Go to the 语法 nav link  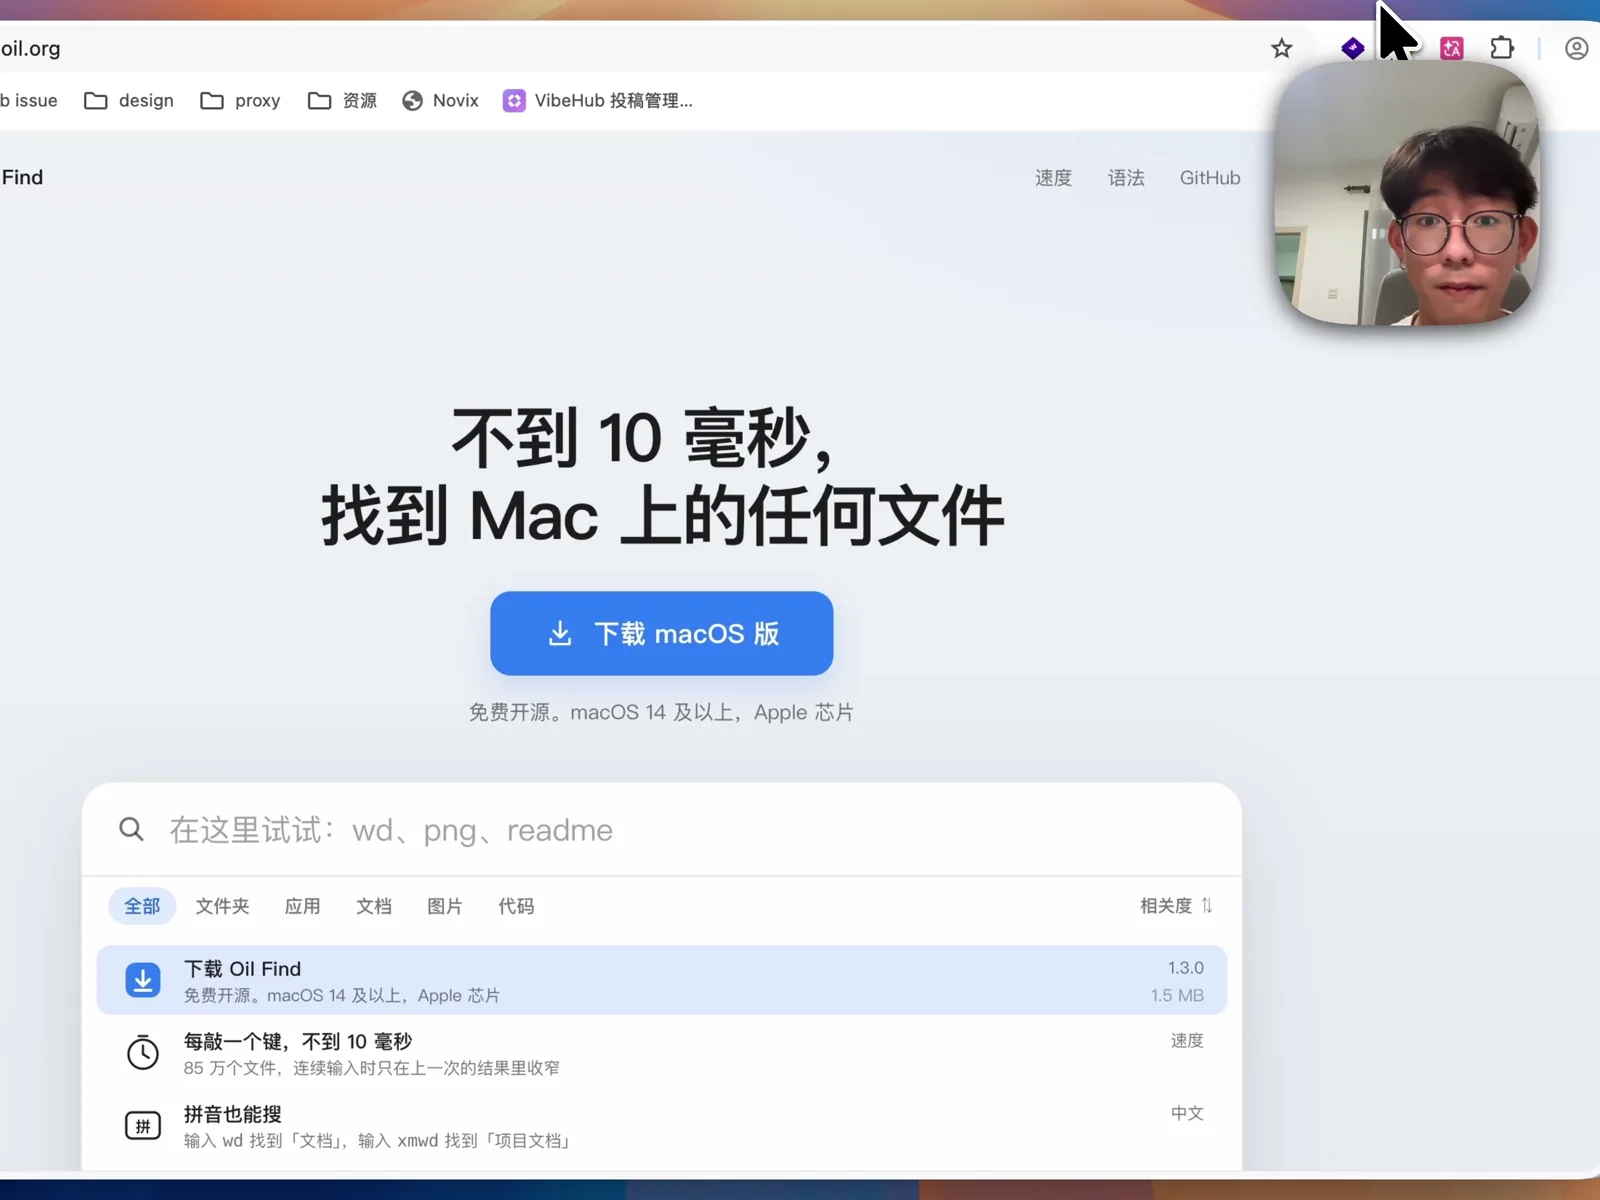[x=1126, y=178]
